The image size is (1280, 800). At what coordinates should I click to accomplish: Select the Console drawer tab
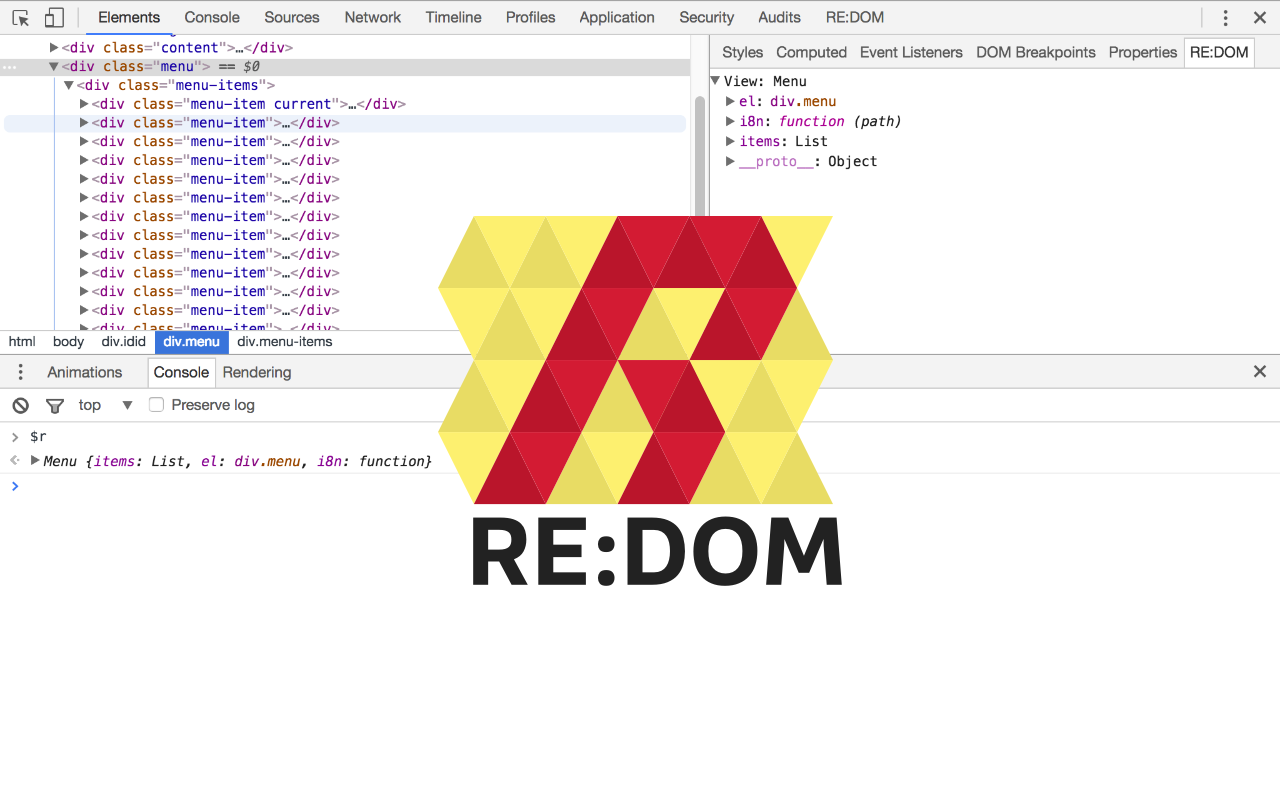click(x=181, y=372)
